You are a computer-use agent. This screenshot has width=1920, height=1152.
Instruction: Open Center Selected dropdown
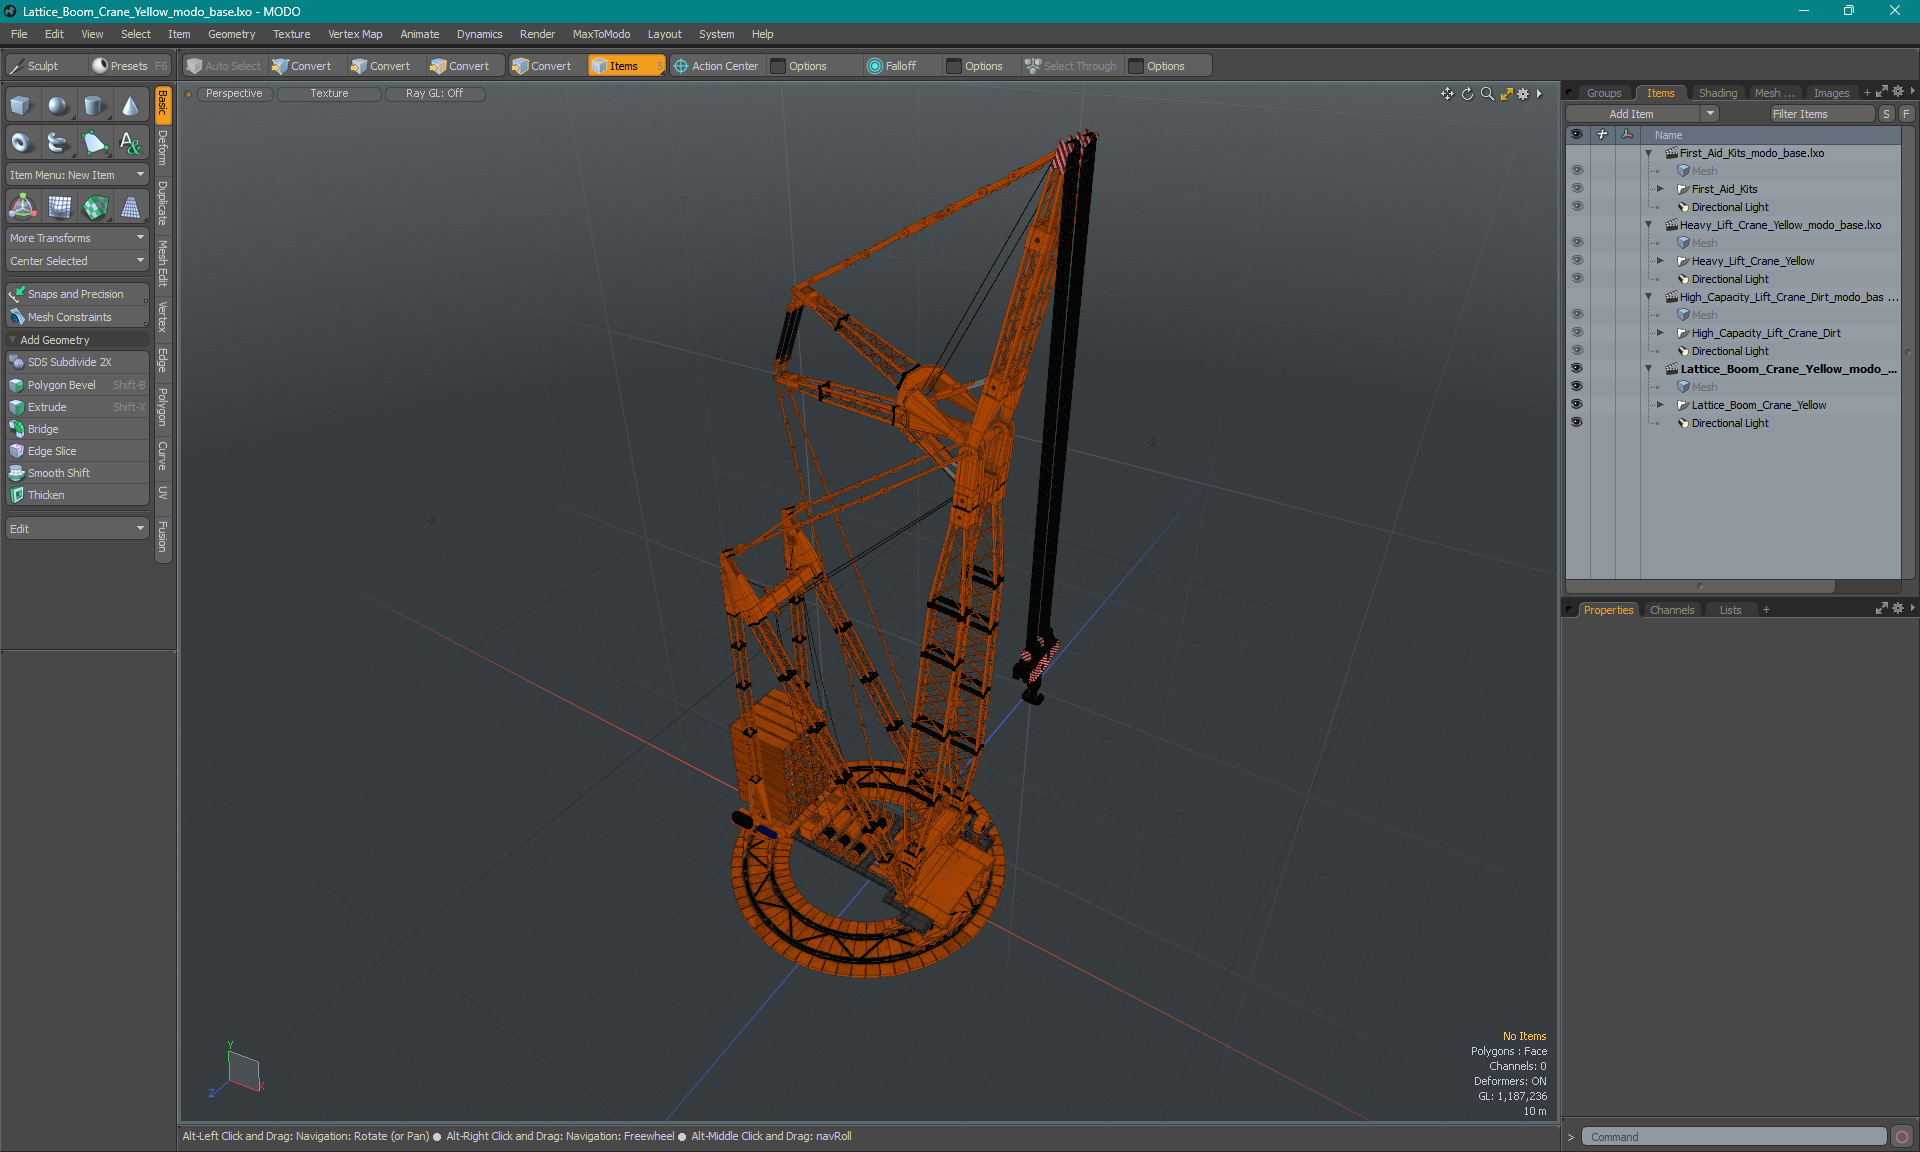[77, 261]
